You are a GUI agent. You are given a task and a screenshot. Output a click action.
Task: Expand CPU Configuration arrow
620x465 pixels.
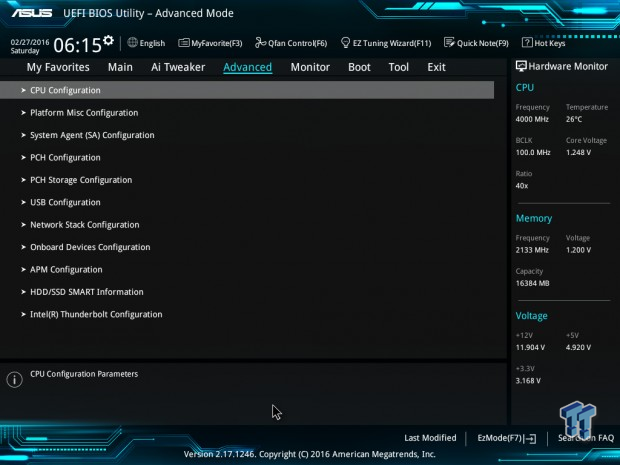click(23, 90)
